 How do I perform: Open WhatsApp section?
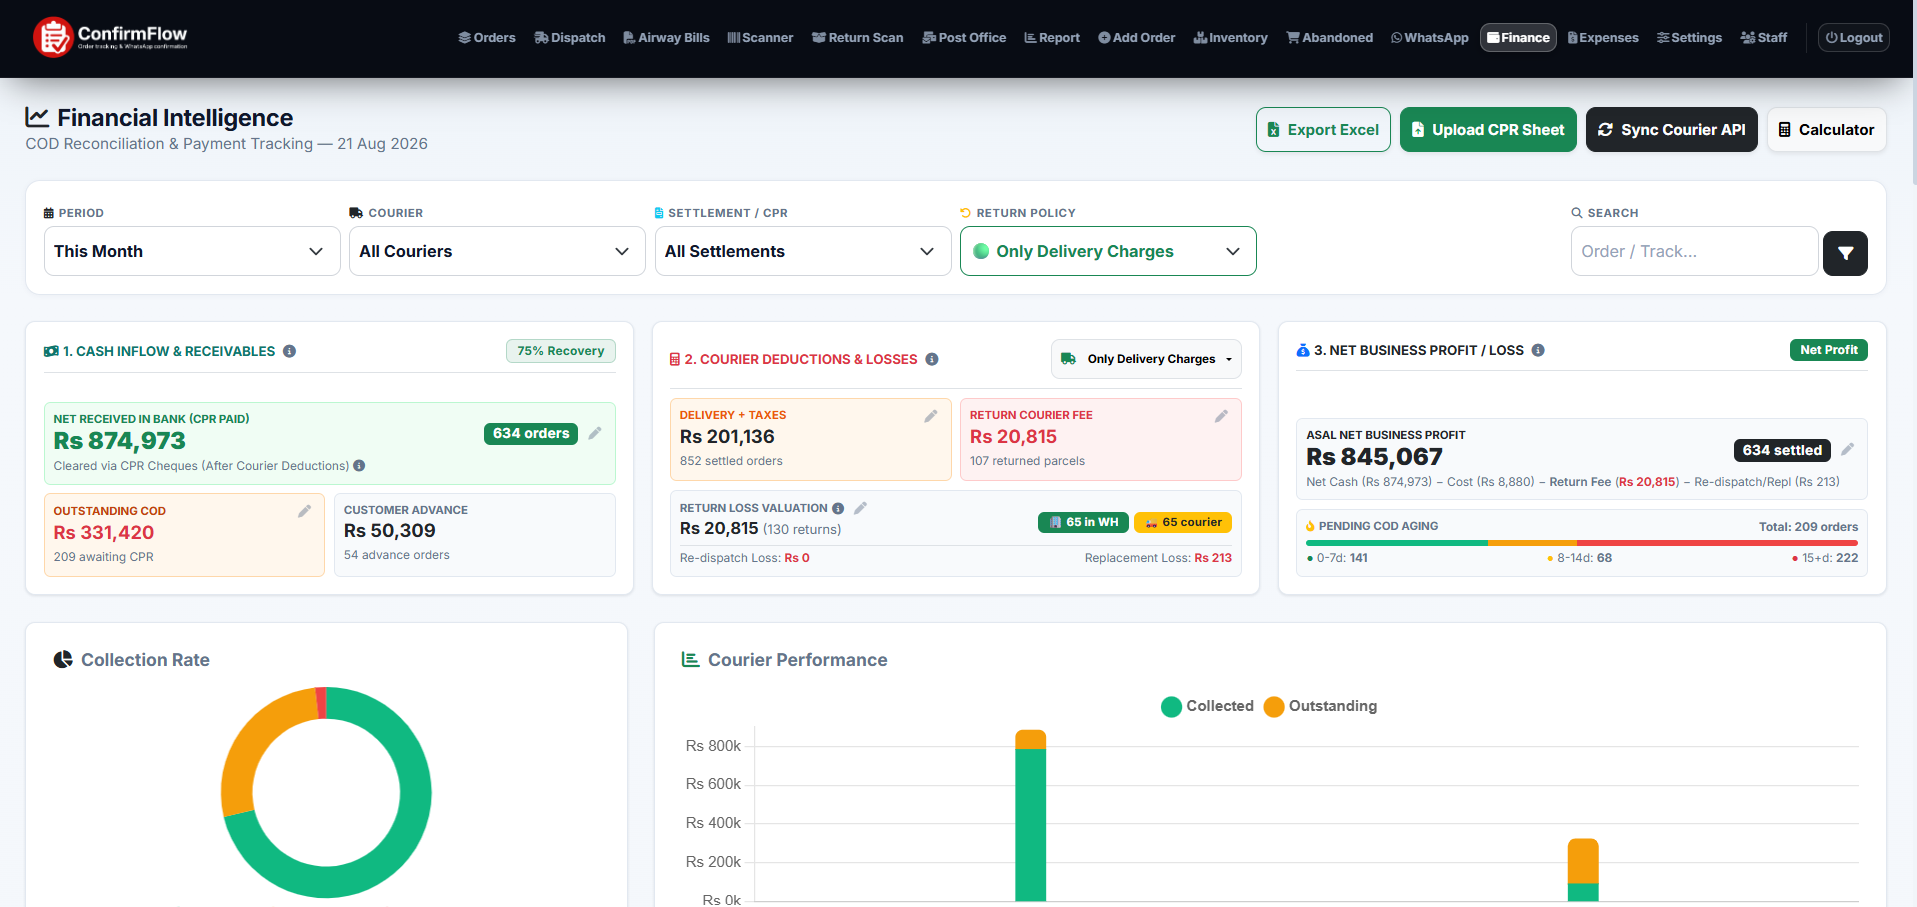1429,38
